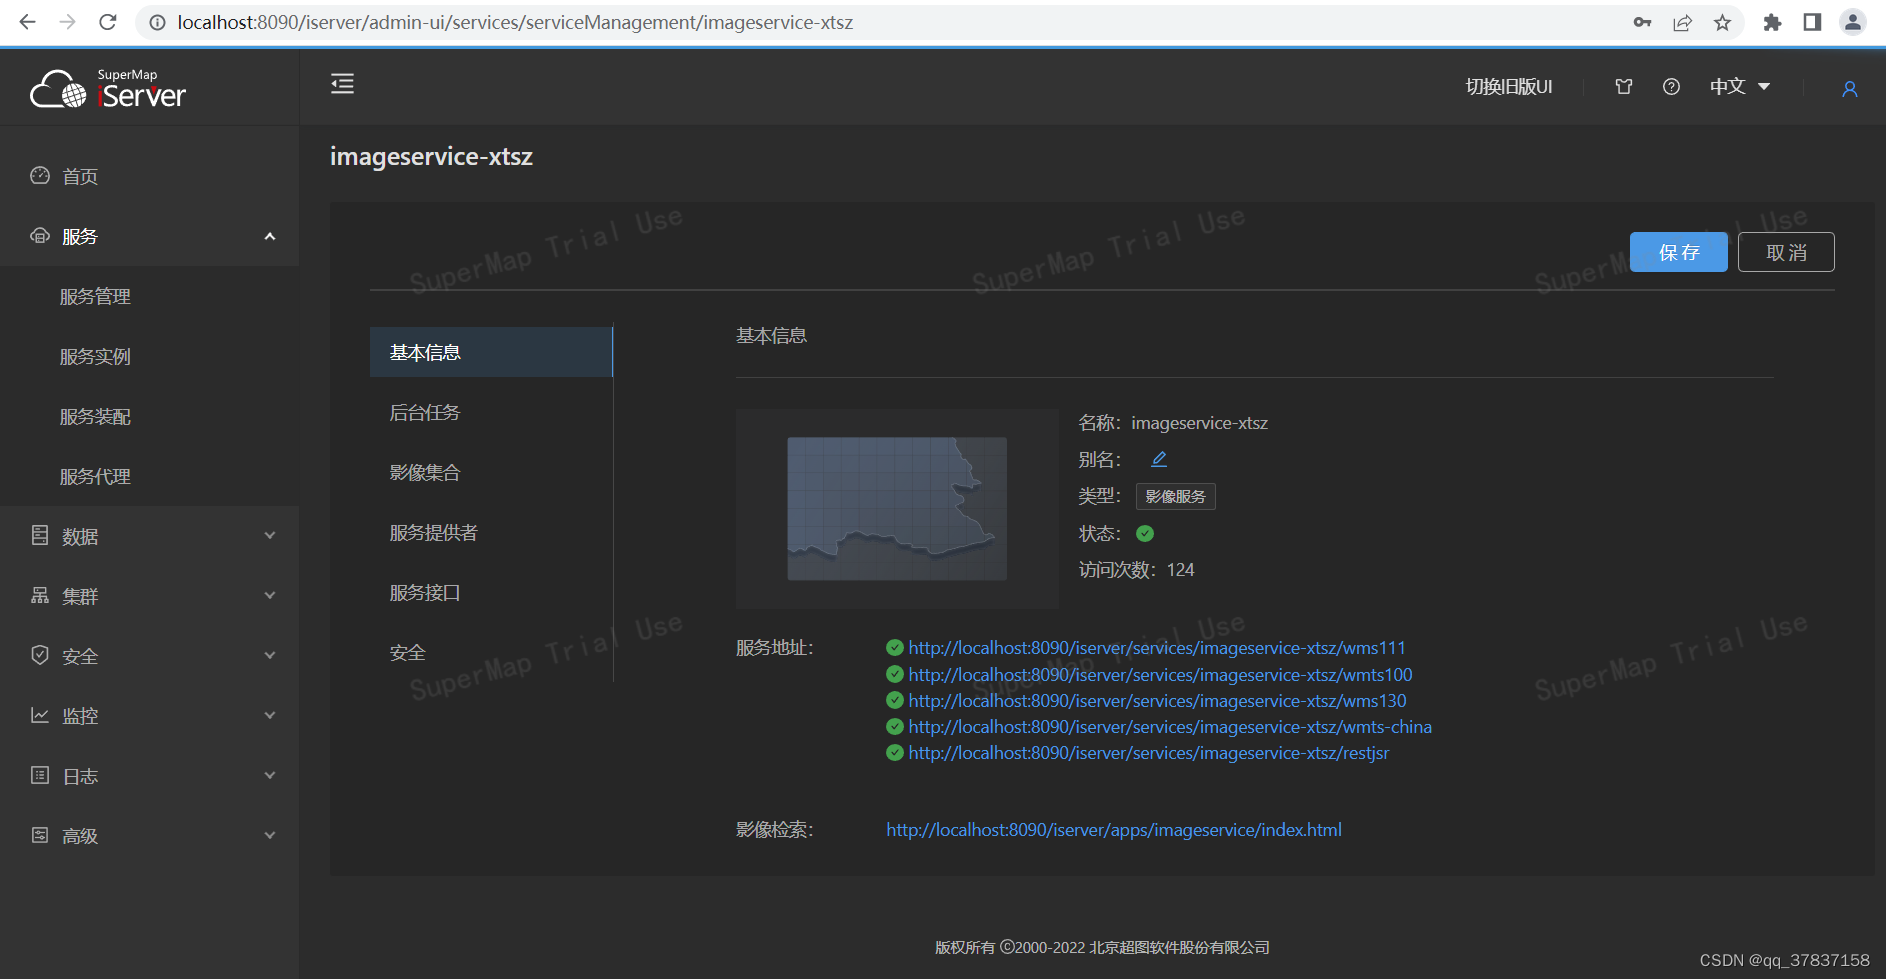
Task: Select the 服务接口 tab
Action: pos(491,592)
